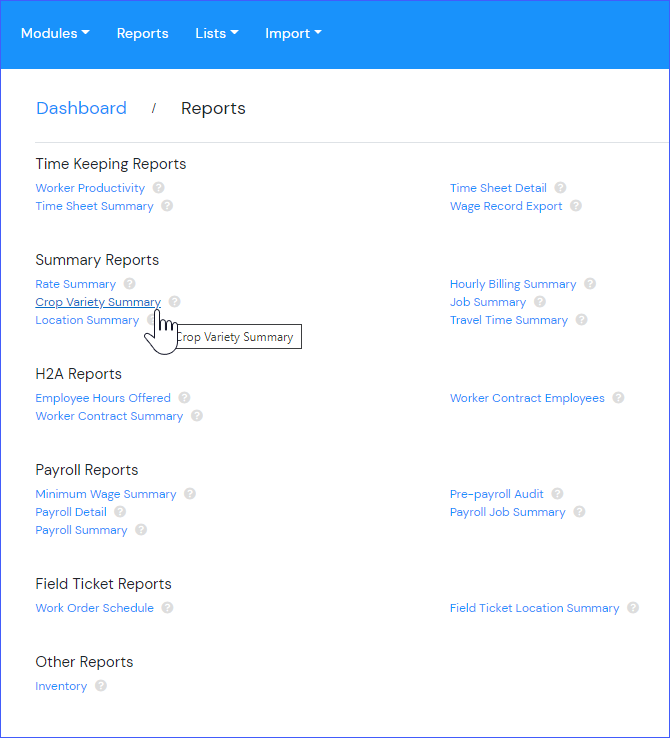Click help icon beside Payroll Job Summary

[579, 512]
